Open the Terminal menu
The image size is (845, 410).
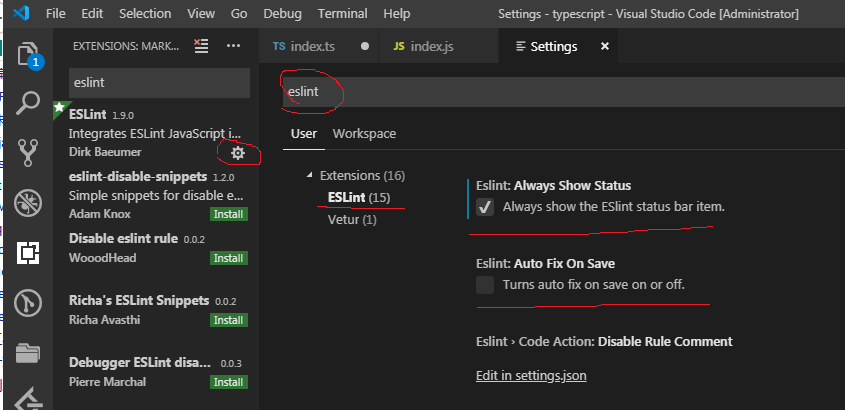(x=342, y=15)
